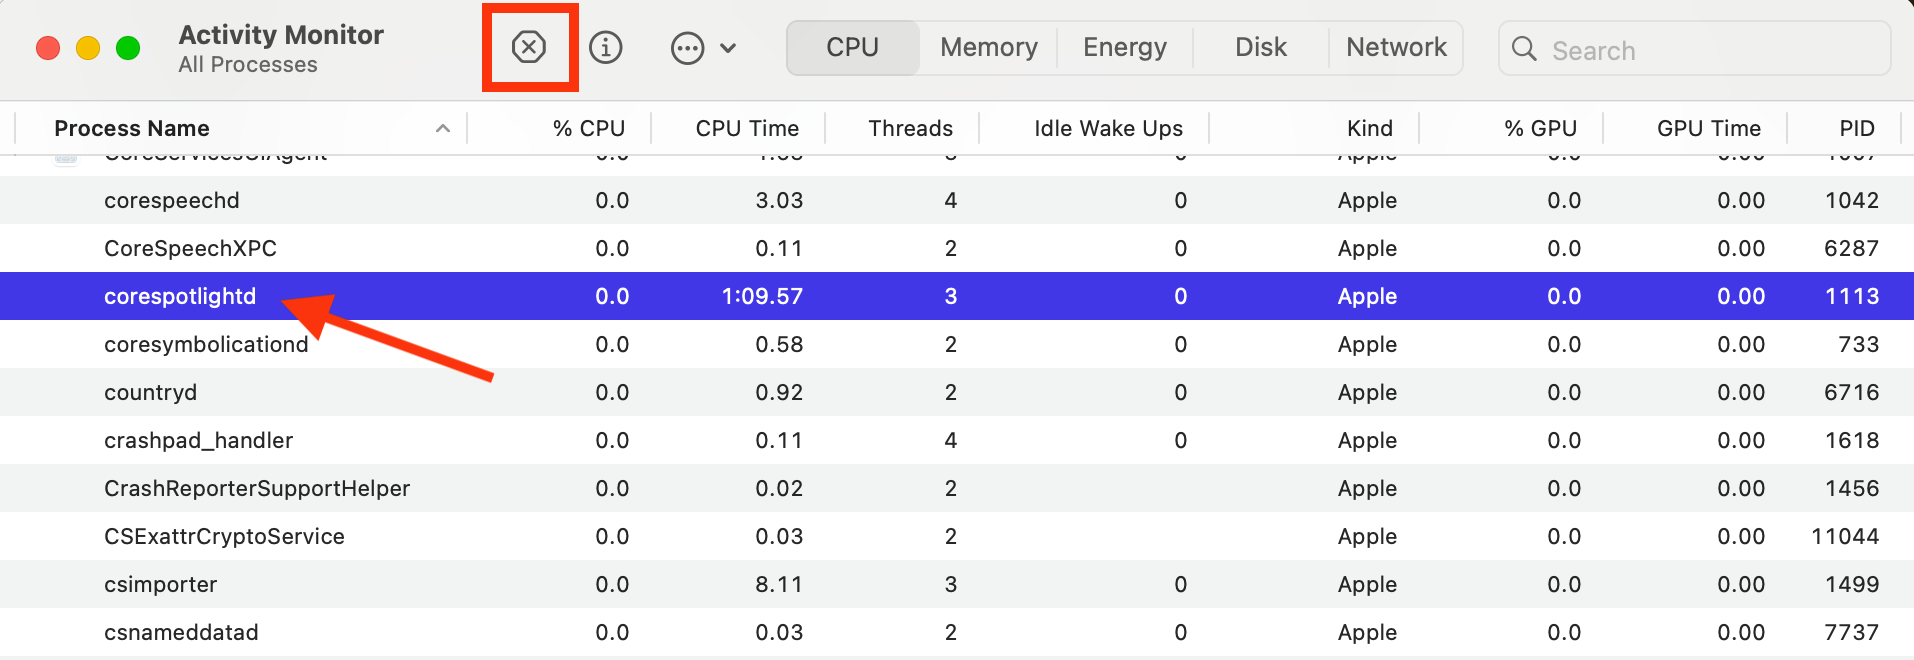
Task: Click the Activity Monitor window title
Action: [x=281, y=35]
